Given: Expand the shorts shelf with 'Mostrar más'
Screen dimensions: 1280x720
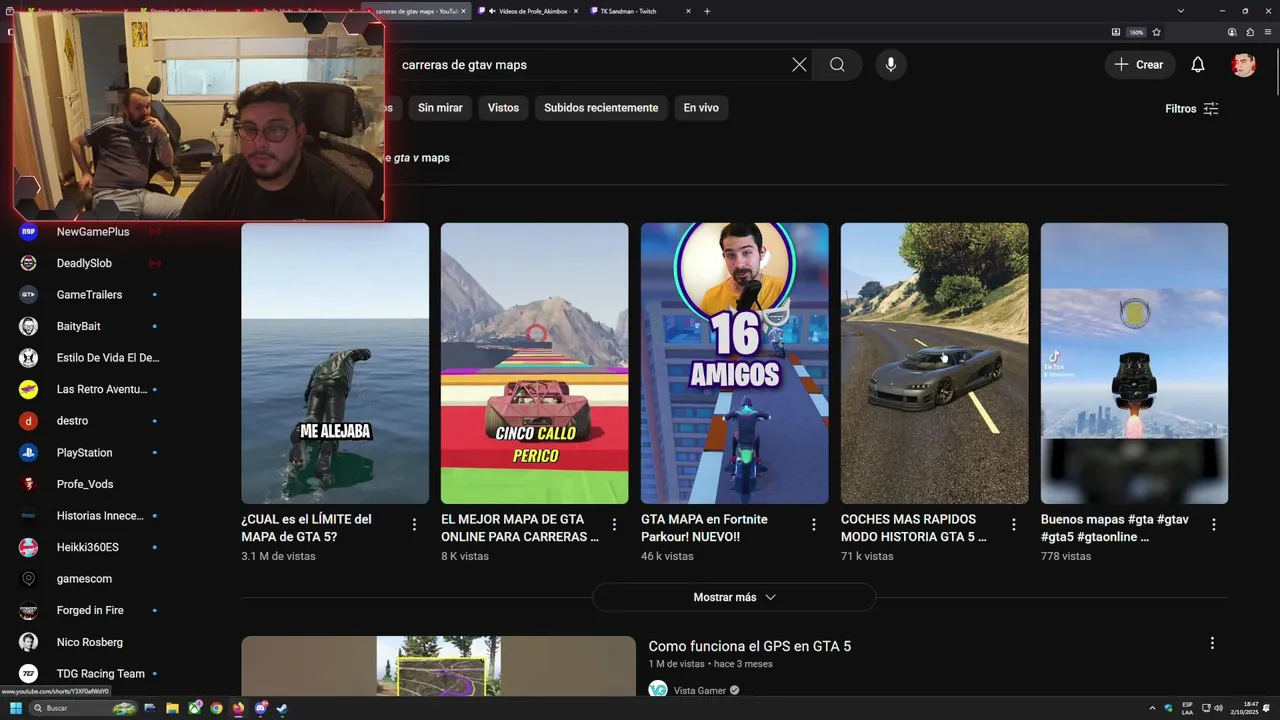Looking at the screenshot, I should point(734,597).
